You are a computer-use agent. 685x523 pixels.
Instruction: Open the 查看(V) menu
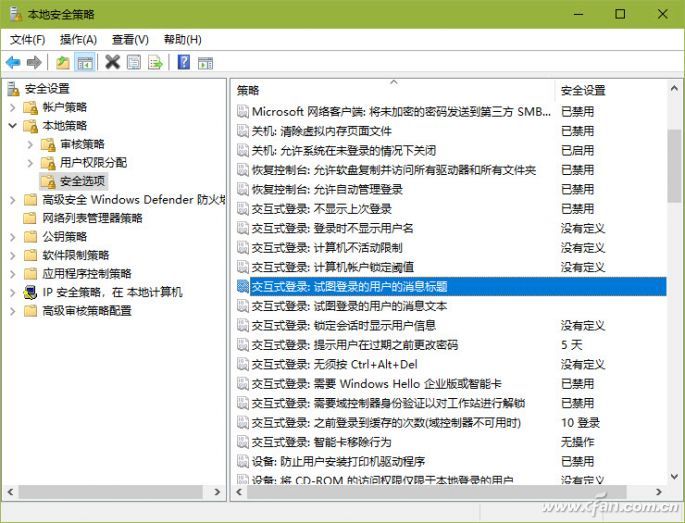click(x=130, y=40)
